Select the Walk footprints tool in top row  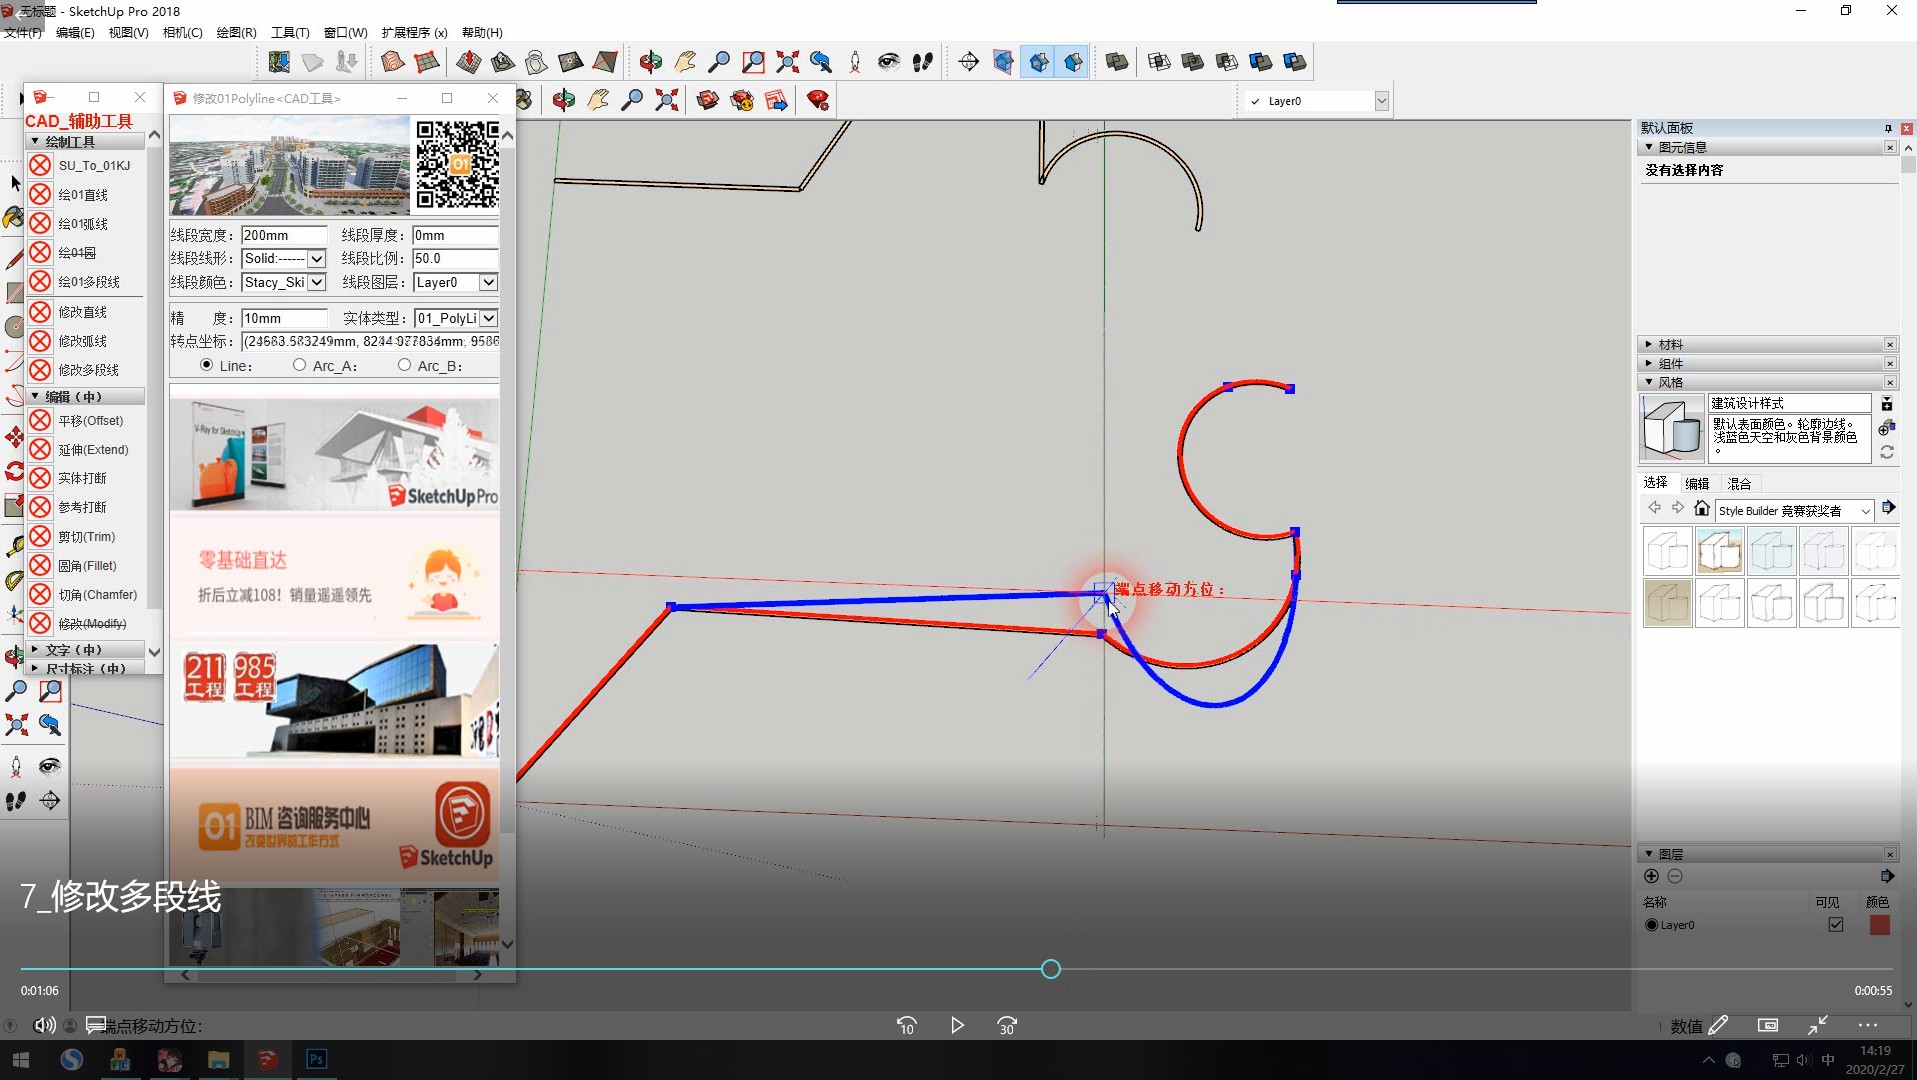pos(923,62)
